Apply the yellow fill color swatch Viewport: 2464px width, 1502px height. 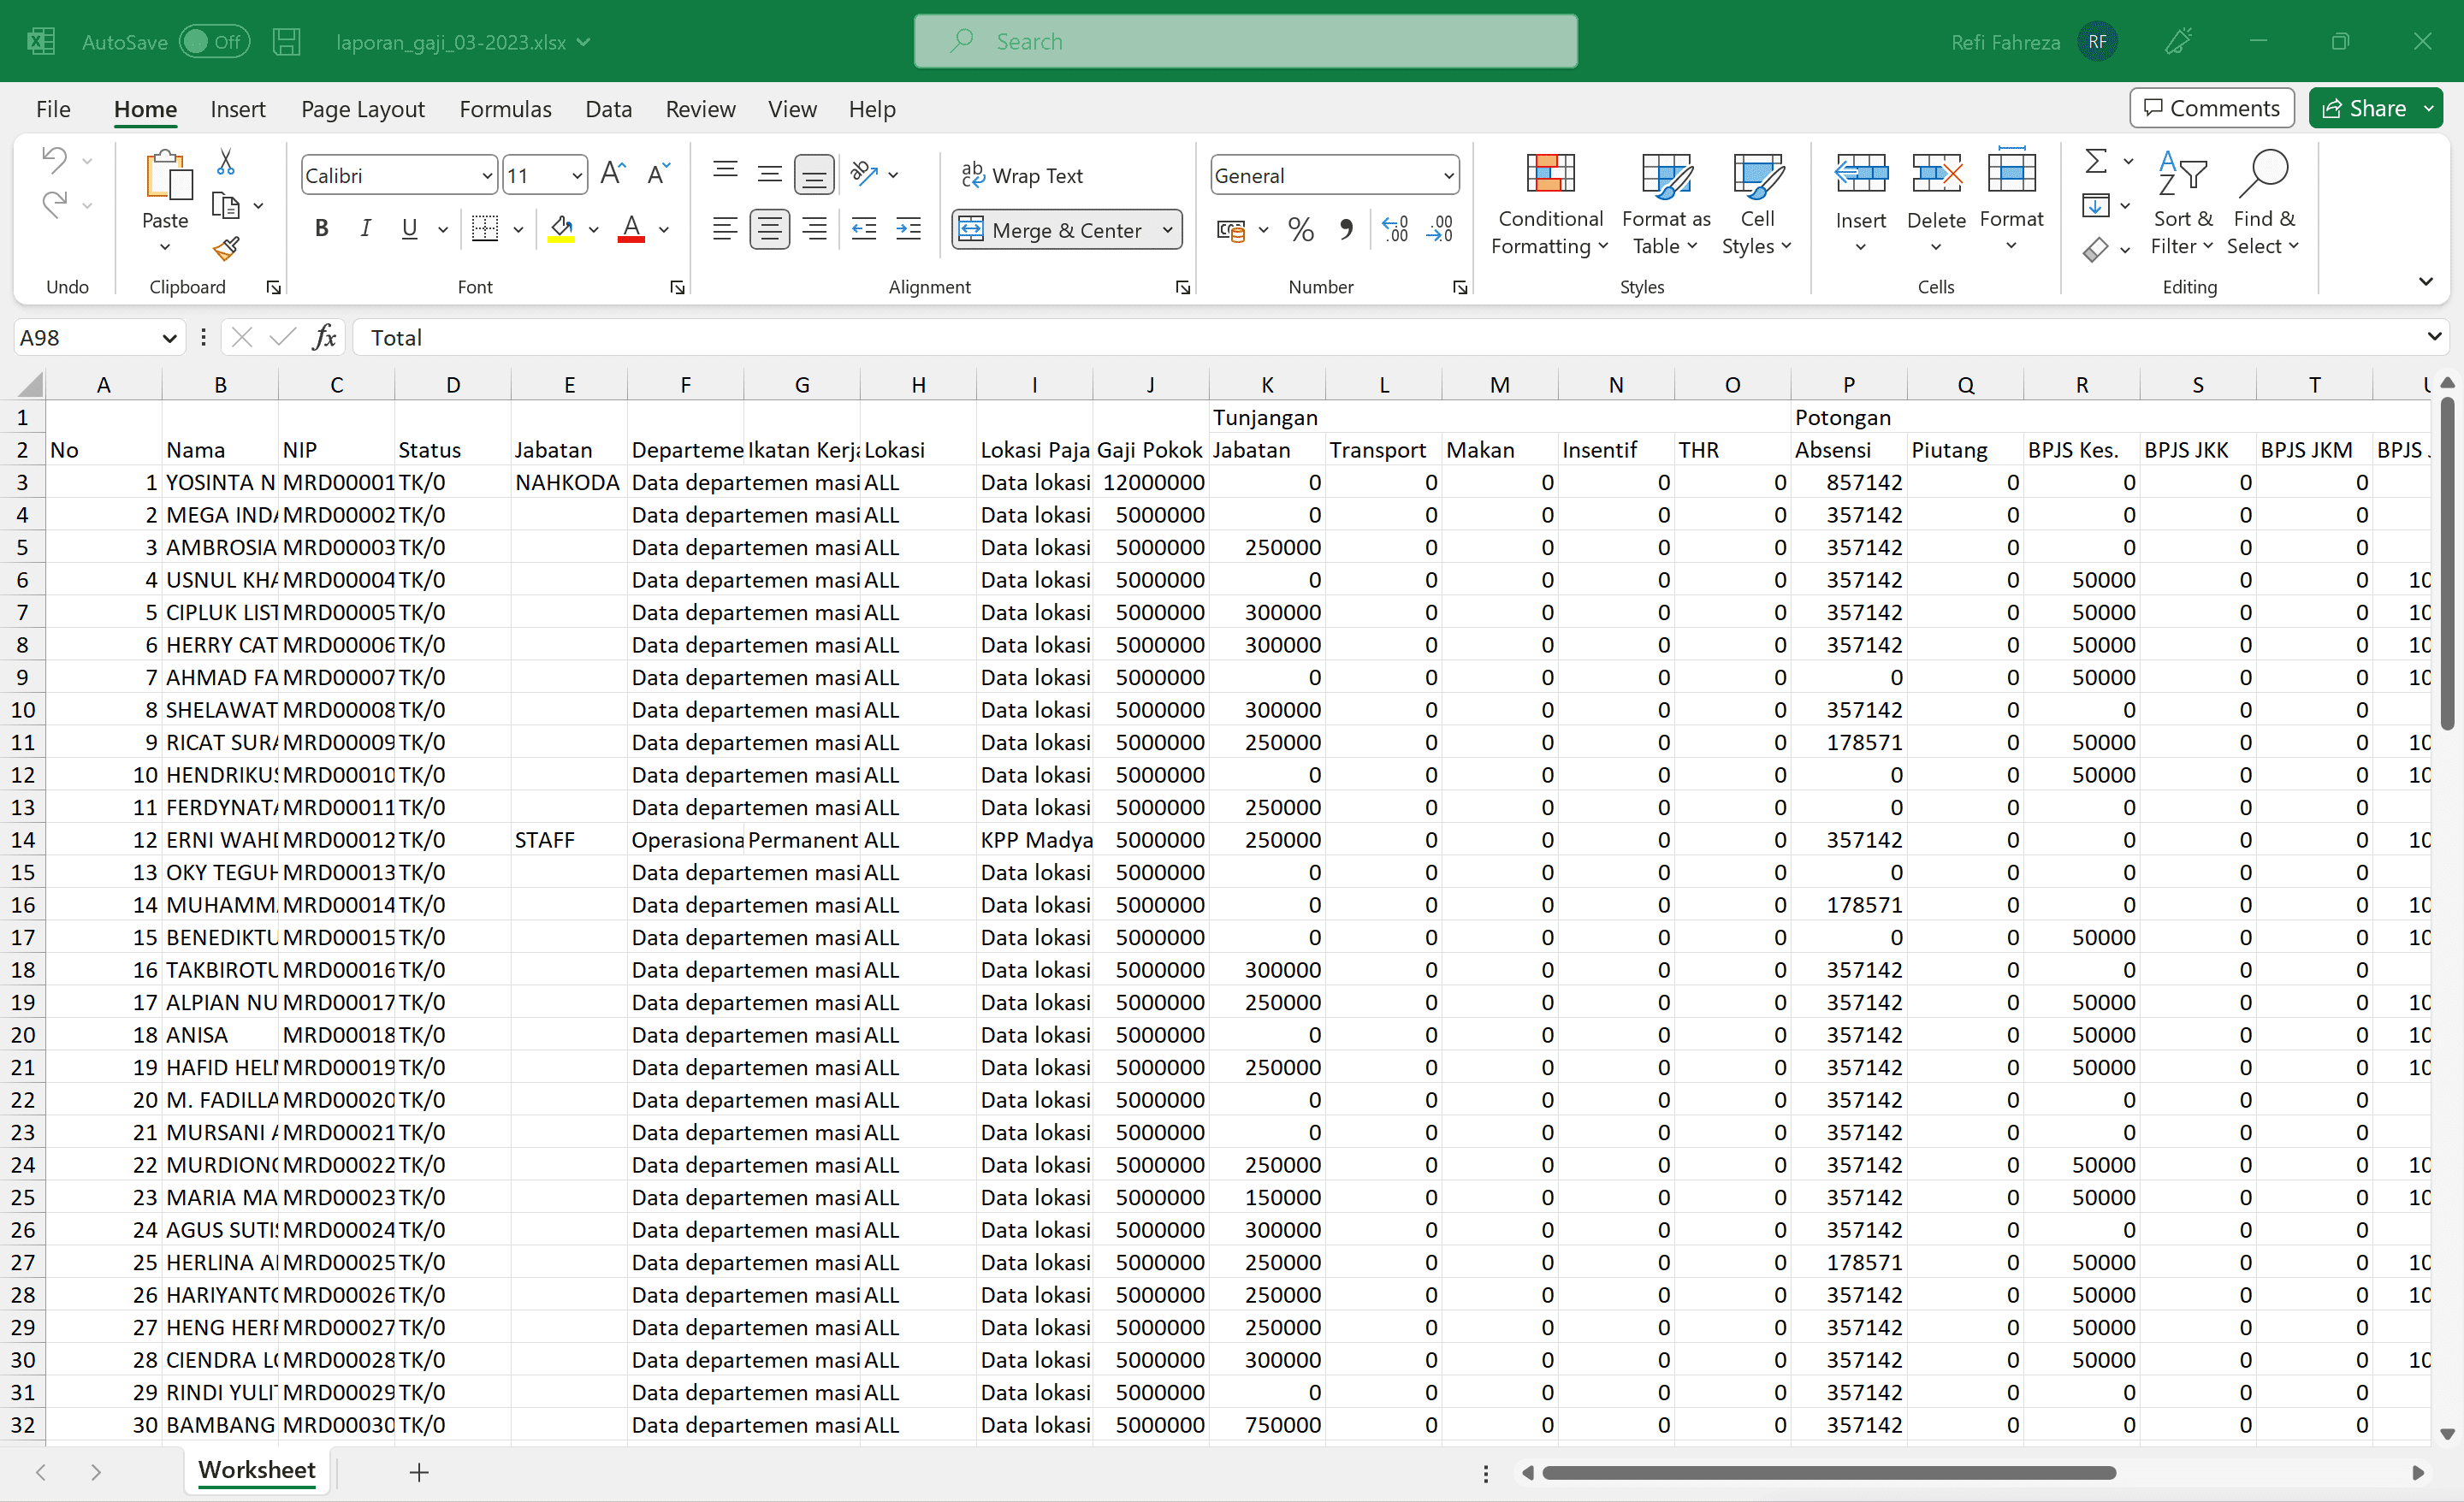pos(561,230)
